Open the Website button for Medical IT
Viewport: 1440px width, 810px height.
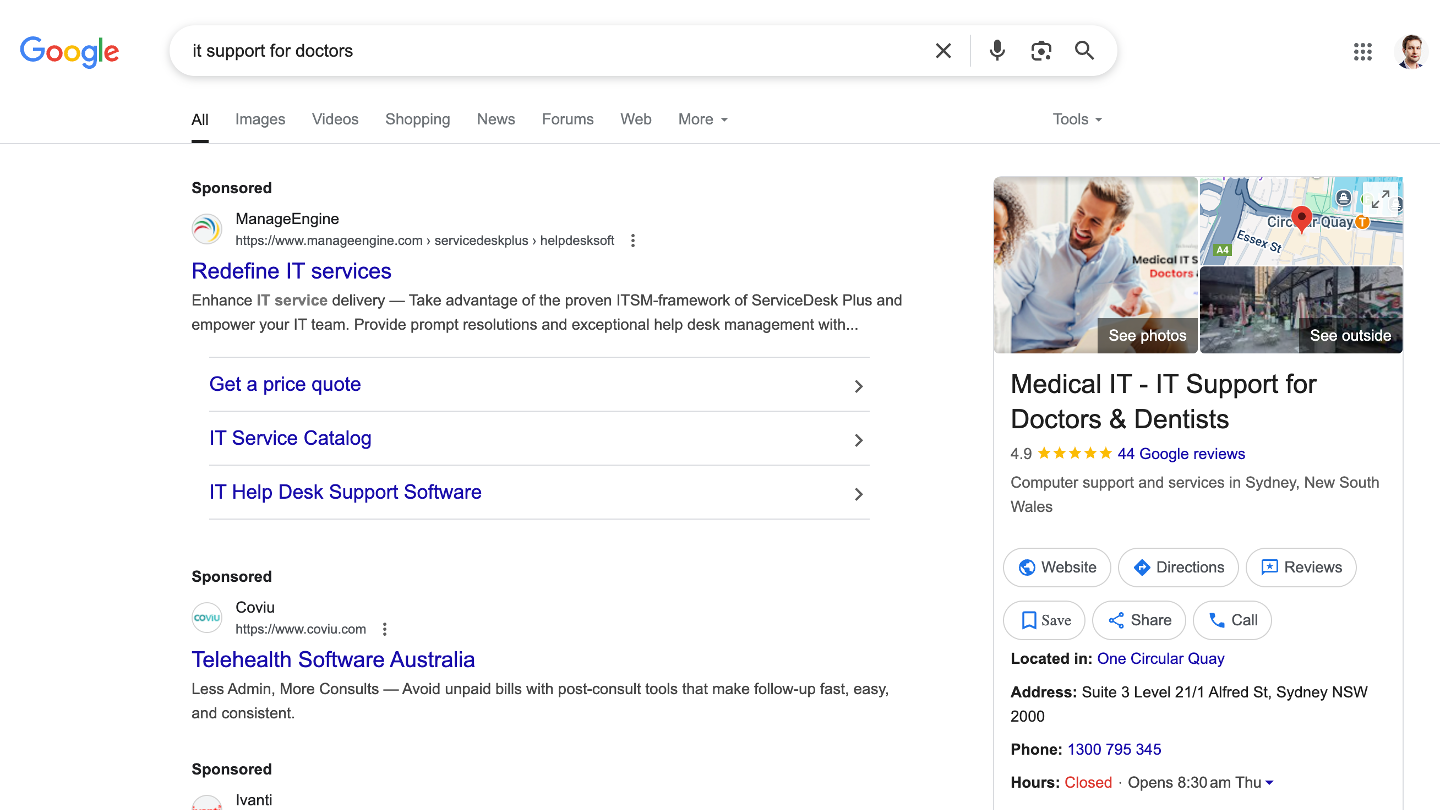pos(1057,567)
